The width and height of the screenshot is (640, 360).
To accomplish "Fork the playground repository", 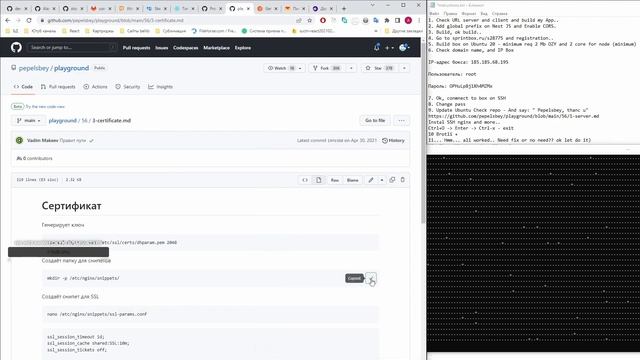I will pos(327,68).
